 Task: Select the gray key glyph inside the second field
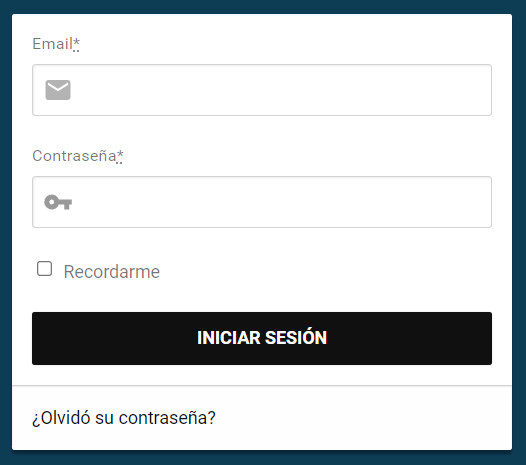pos(58,202)
